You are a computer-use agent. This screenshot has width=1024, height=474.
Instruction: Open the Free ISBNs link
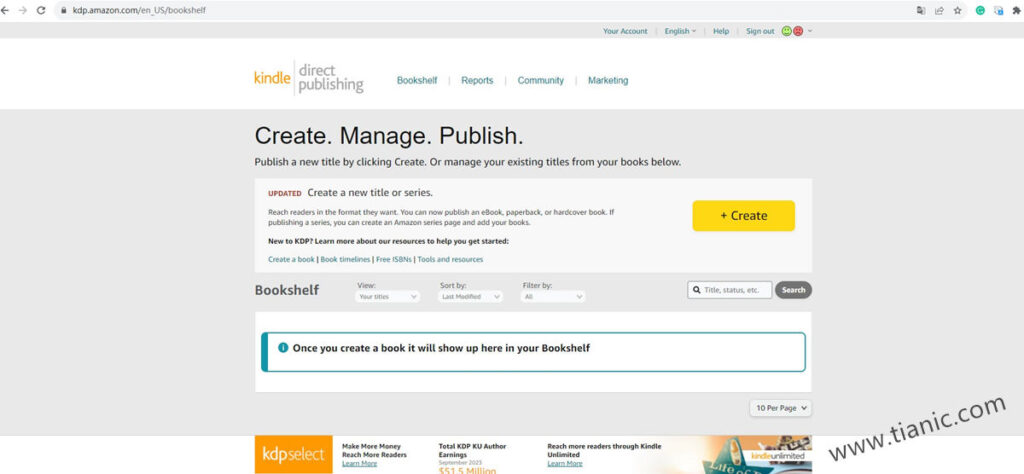(394, 259)
